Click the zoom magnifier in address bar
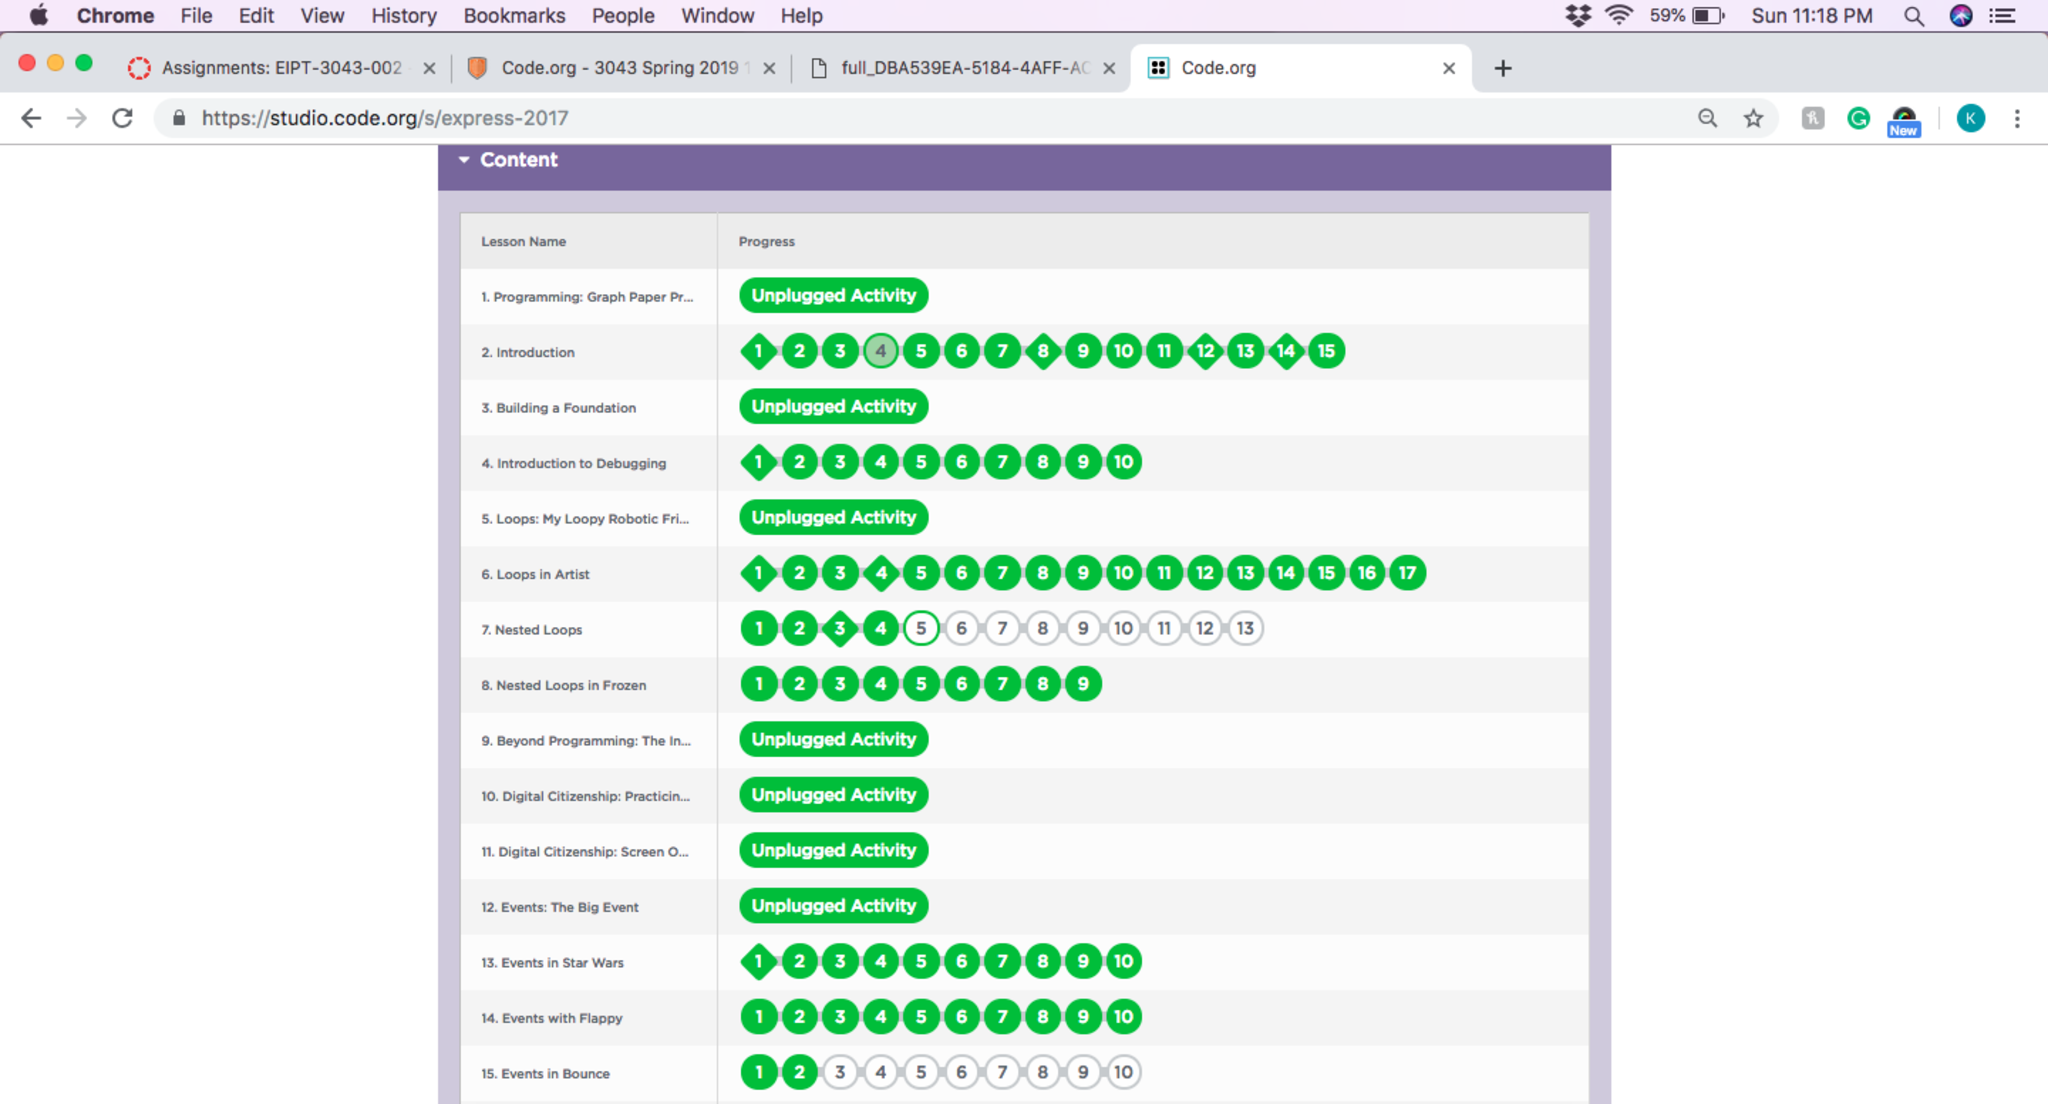The width and height of the screenshot is (2048, 1104). (x=1707, y=118)
